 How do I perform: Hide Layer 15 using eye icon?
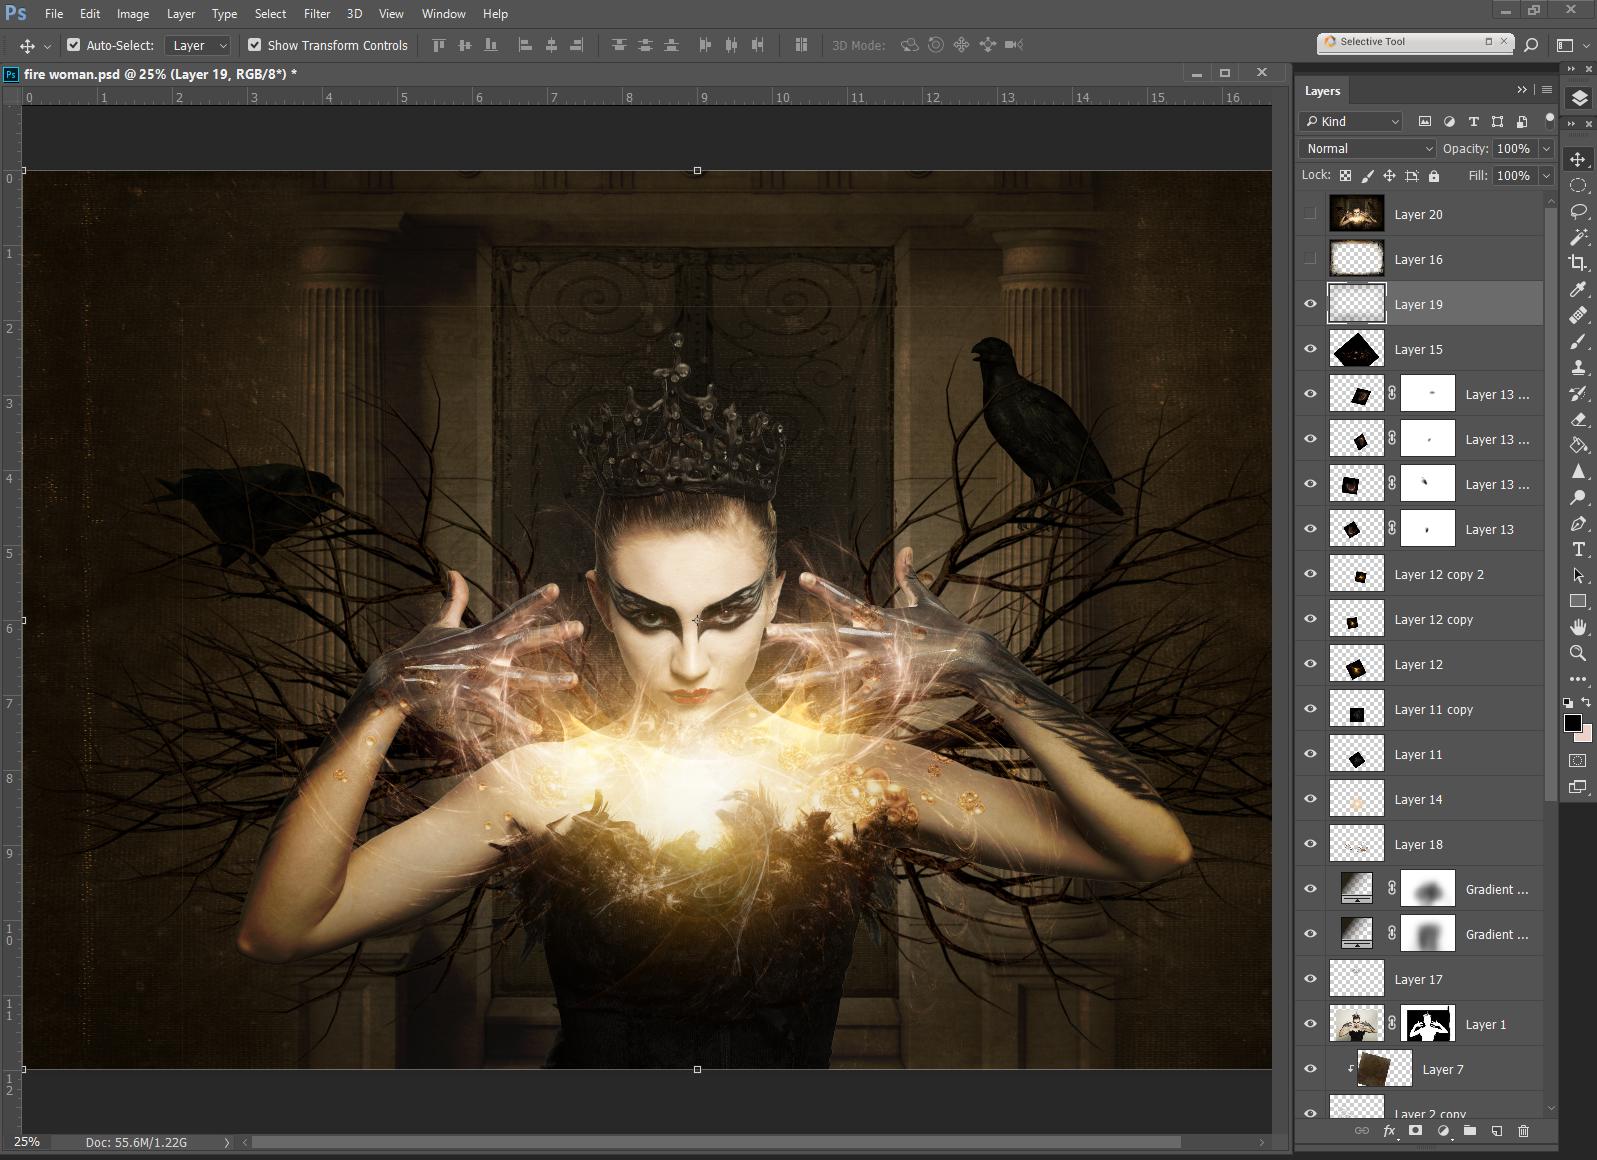(1310, 349)
